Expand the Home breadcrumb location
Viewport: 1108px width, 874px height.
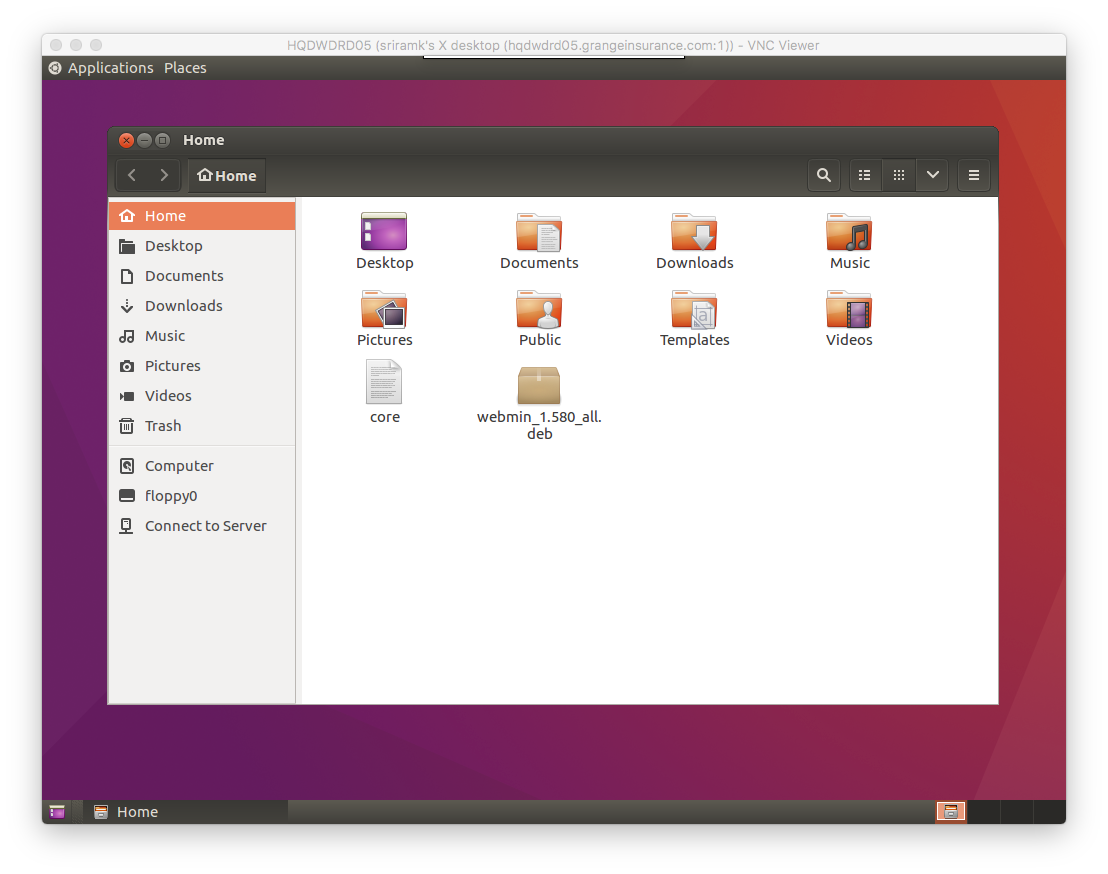[x=227, y=175]
